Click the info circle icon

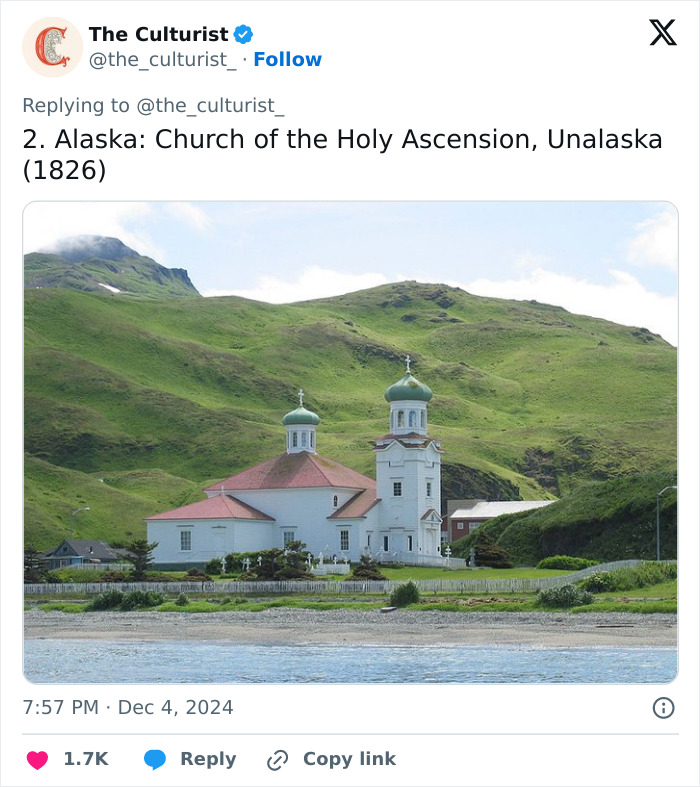coord(663,708)
